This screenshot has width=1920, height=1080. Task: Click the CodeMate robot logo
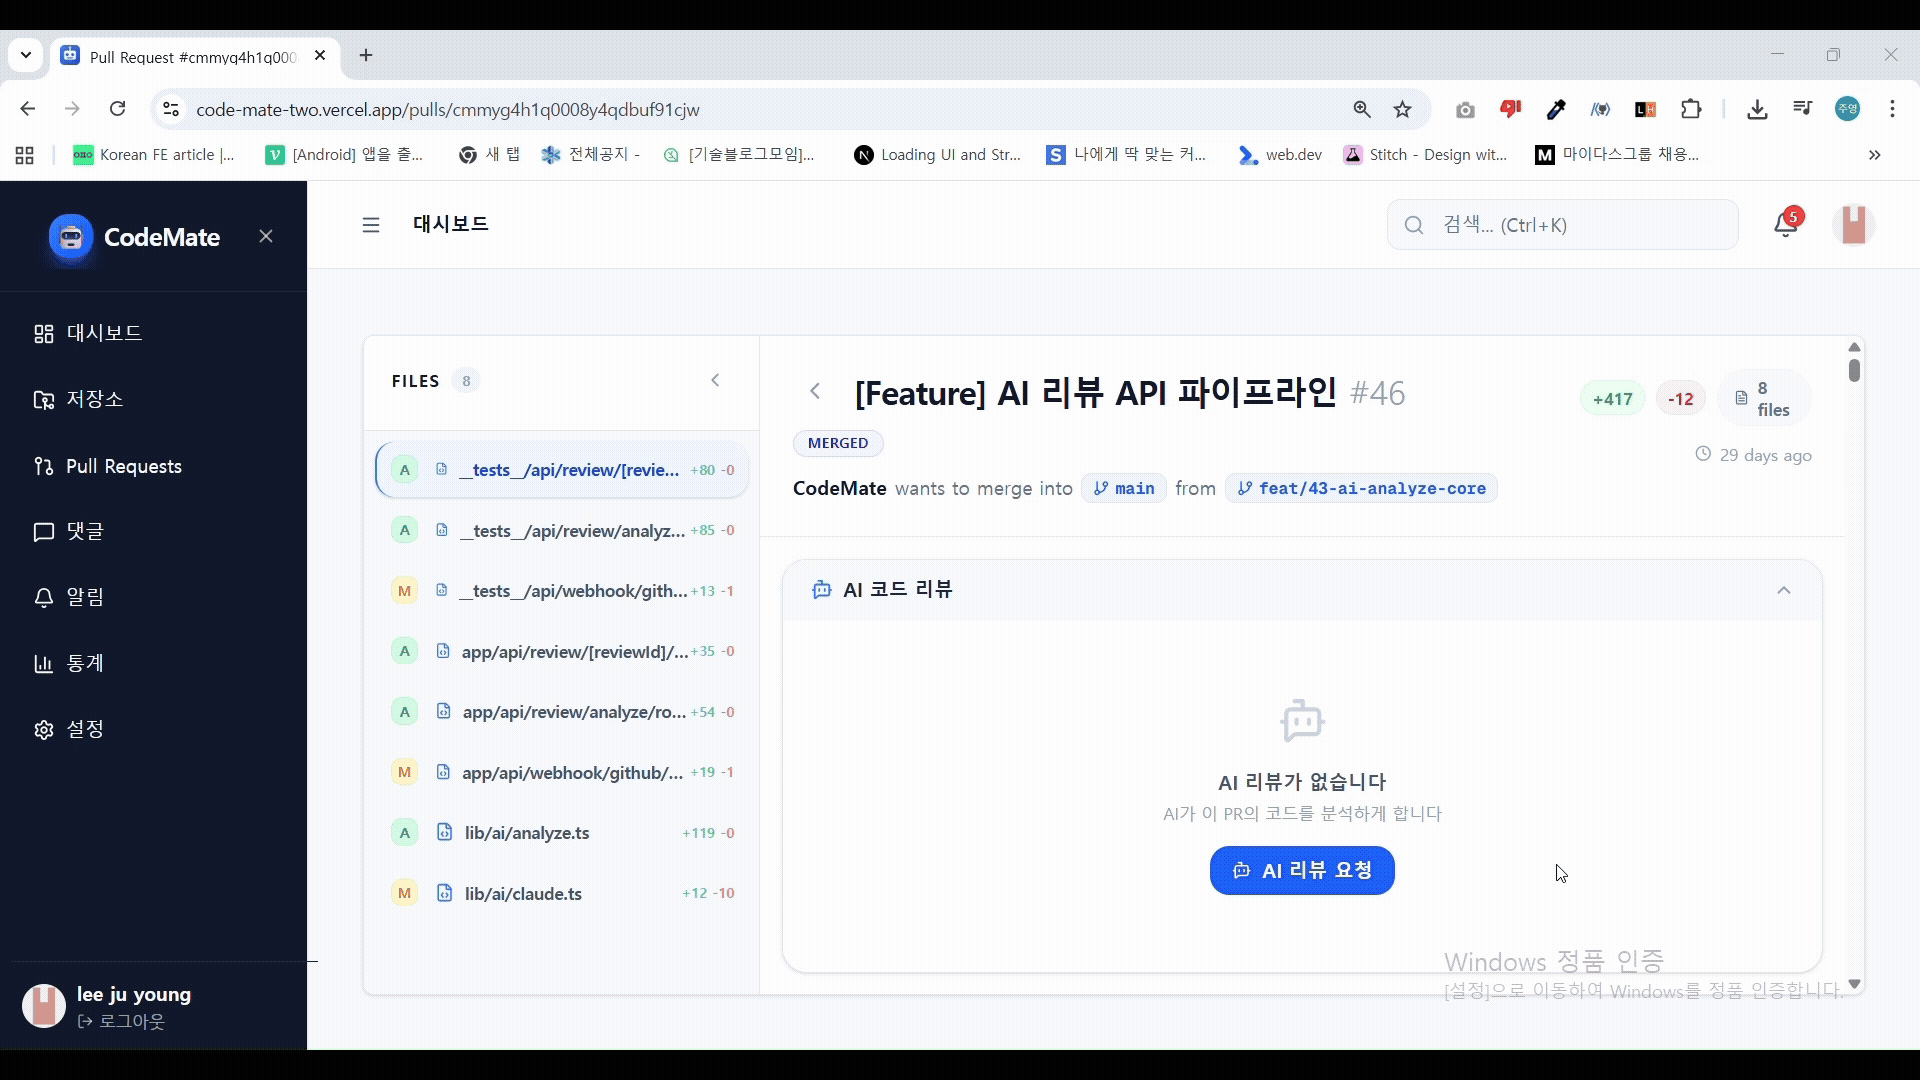[71, 237]
